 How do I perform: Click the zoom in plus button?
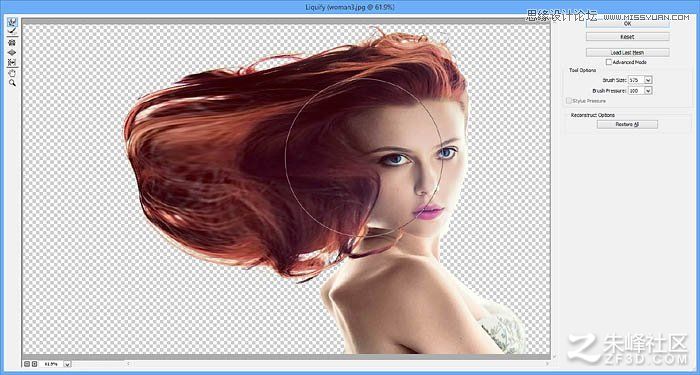(x=33, y=364)
